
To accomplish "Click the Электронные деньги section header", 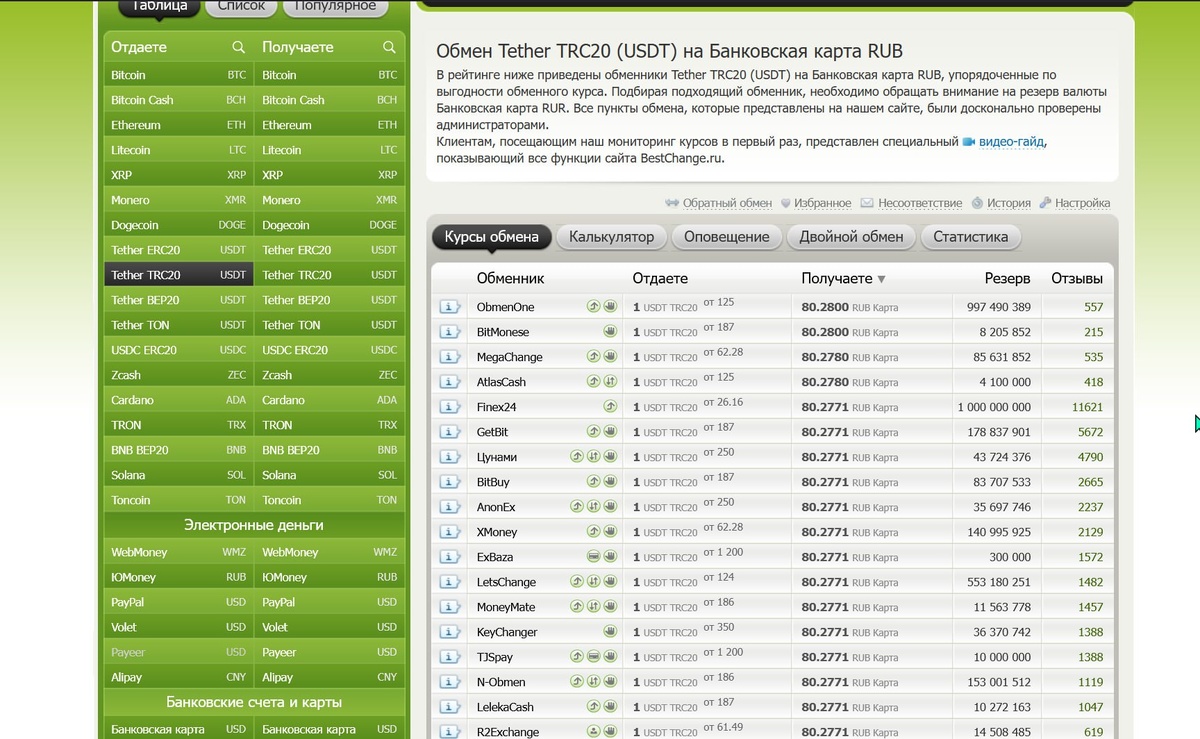I will pyautogui.click(x=254, y=525).
